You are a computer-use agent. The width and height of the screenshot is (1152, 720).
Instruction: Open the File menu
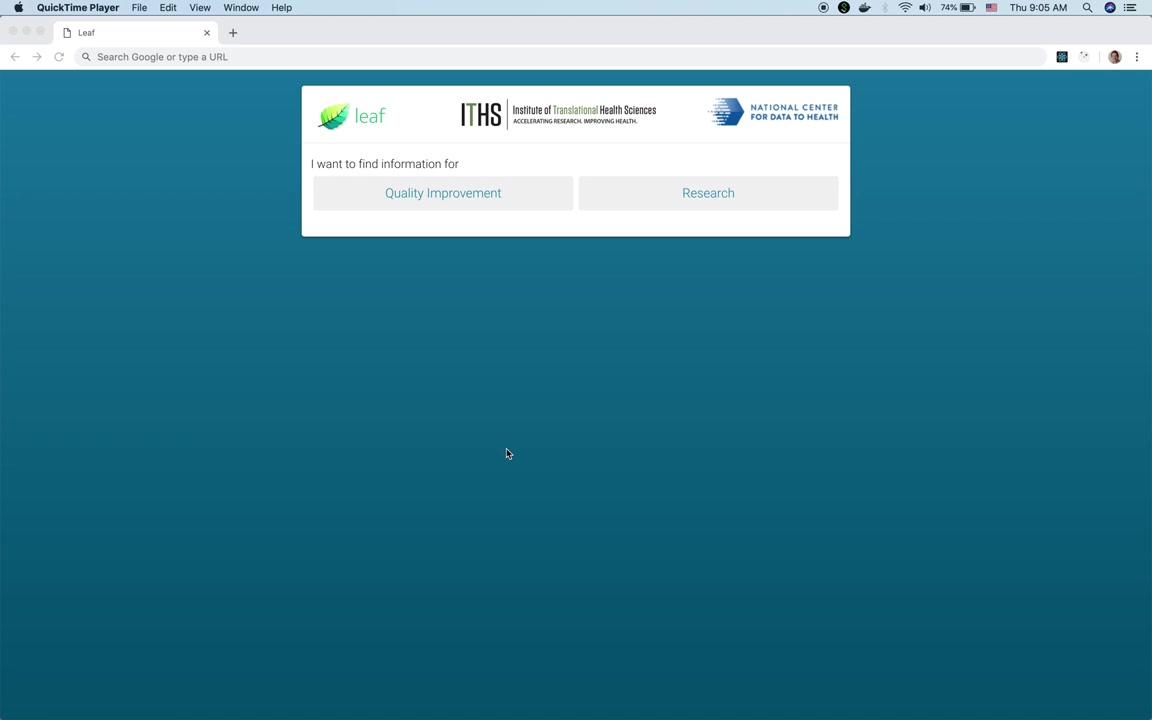[139, 7]
